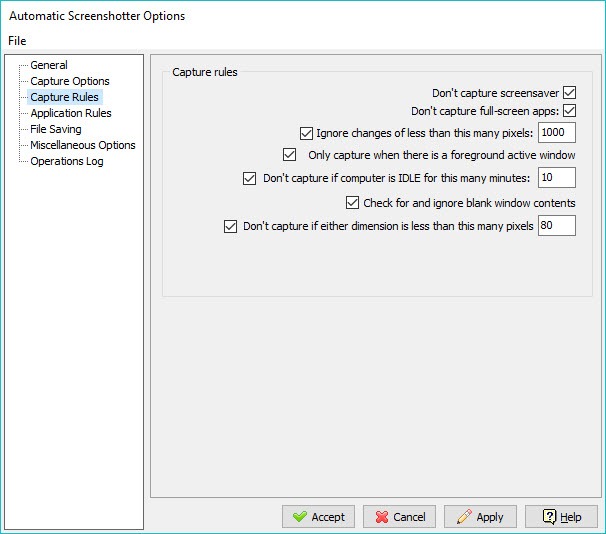This screenshot has width=606, height=534.
Task: Open Capture Options in the tree
Action: click(70, 81)
